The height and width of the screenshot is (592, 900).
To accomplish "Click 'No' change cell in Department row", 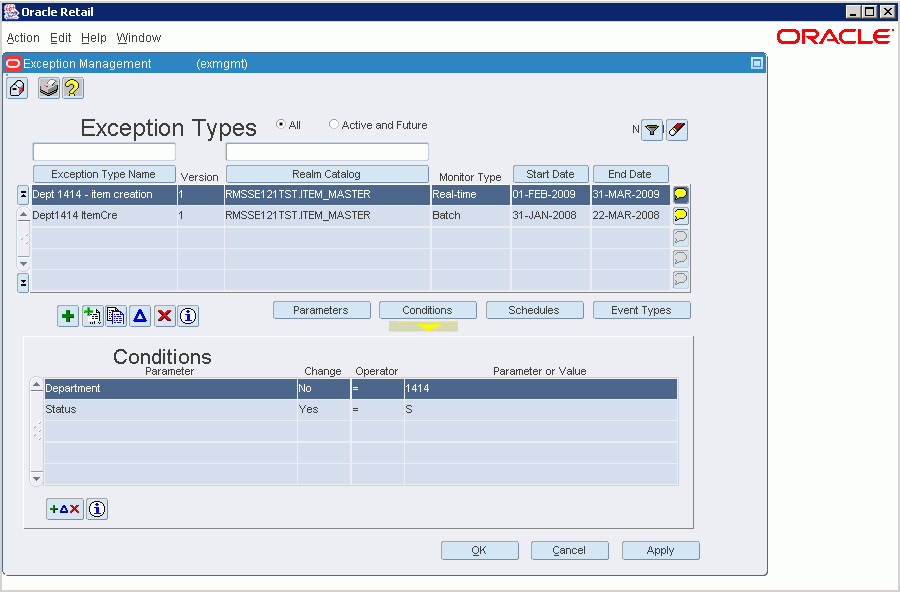I will point(324,389).
